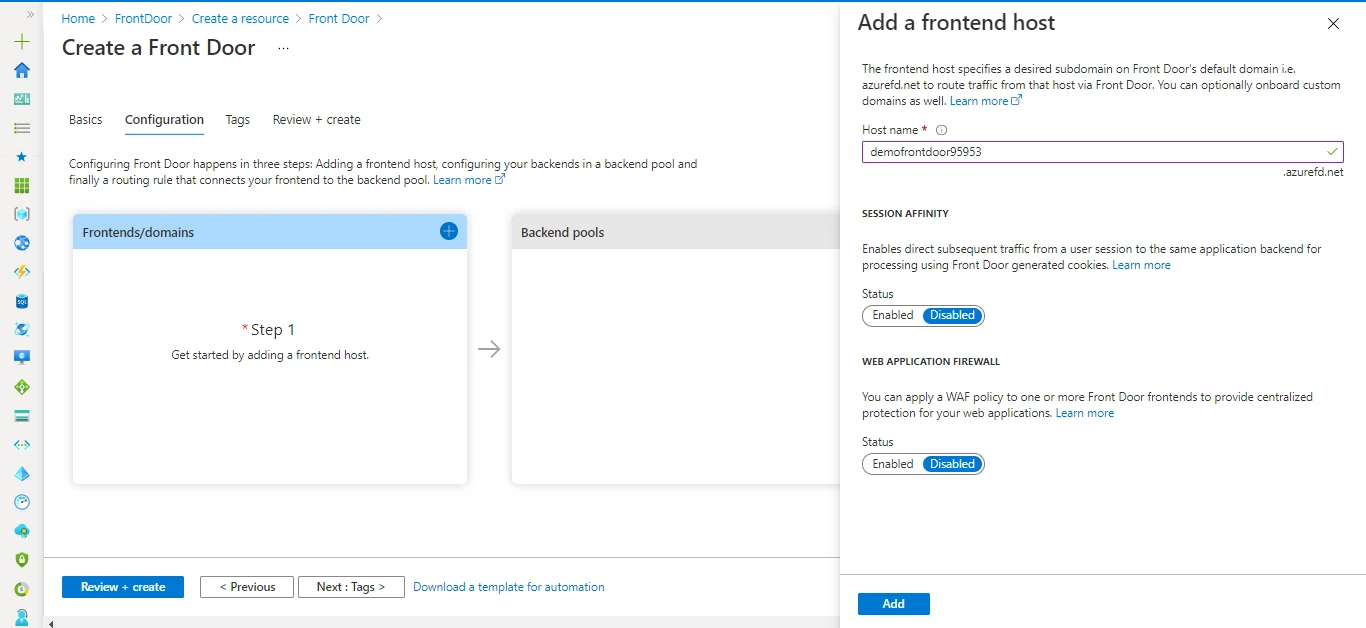The width and height of the screenshot is (1366, 628).
Task: Click the info icon next to Host name
Action: click(x=941, y=130)
